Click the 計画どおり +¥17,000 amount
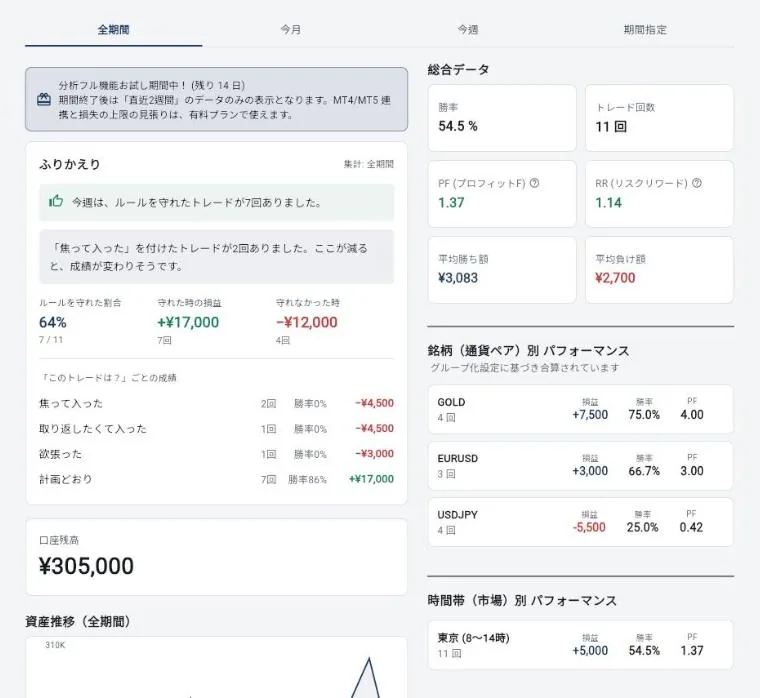 tap(371, 479)
